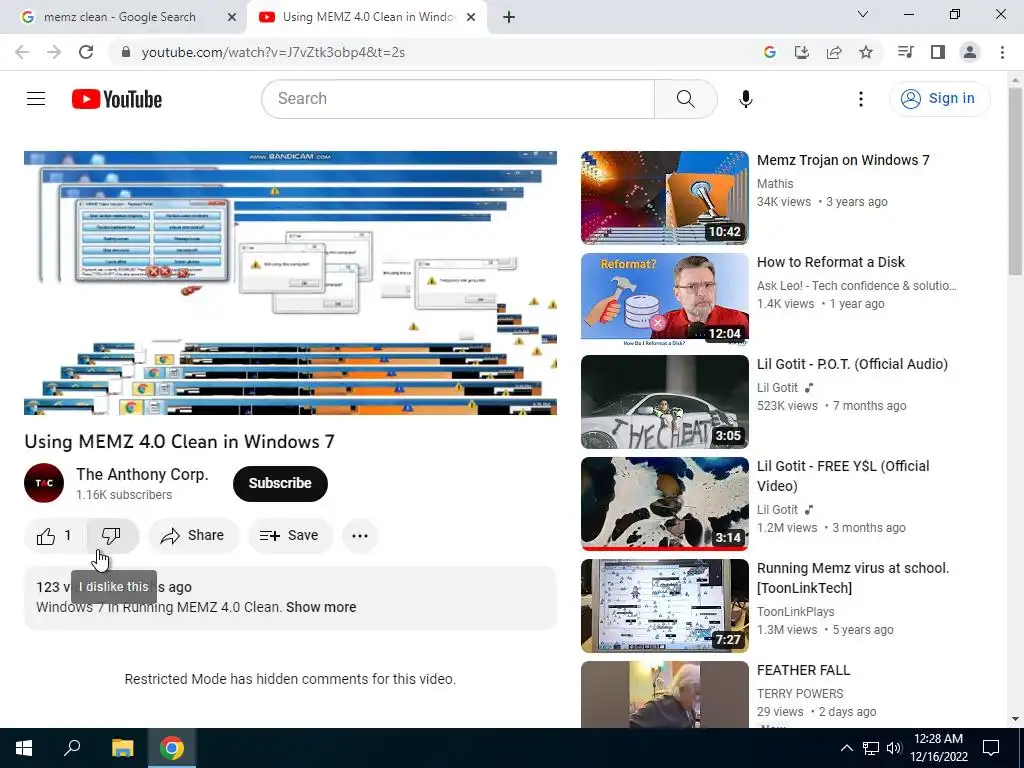Open Chrome three-dot menu
Viewport: 1024px width, 768px height.
[x=1002, y=52]
